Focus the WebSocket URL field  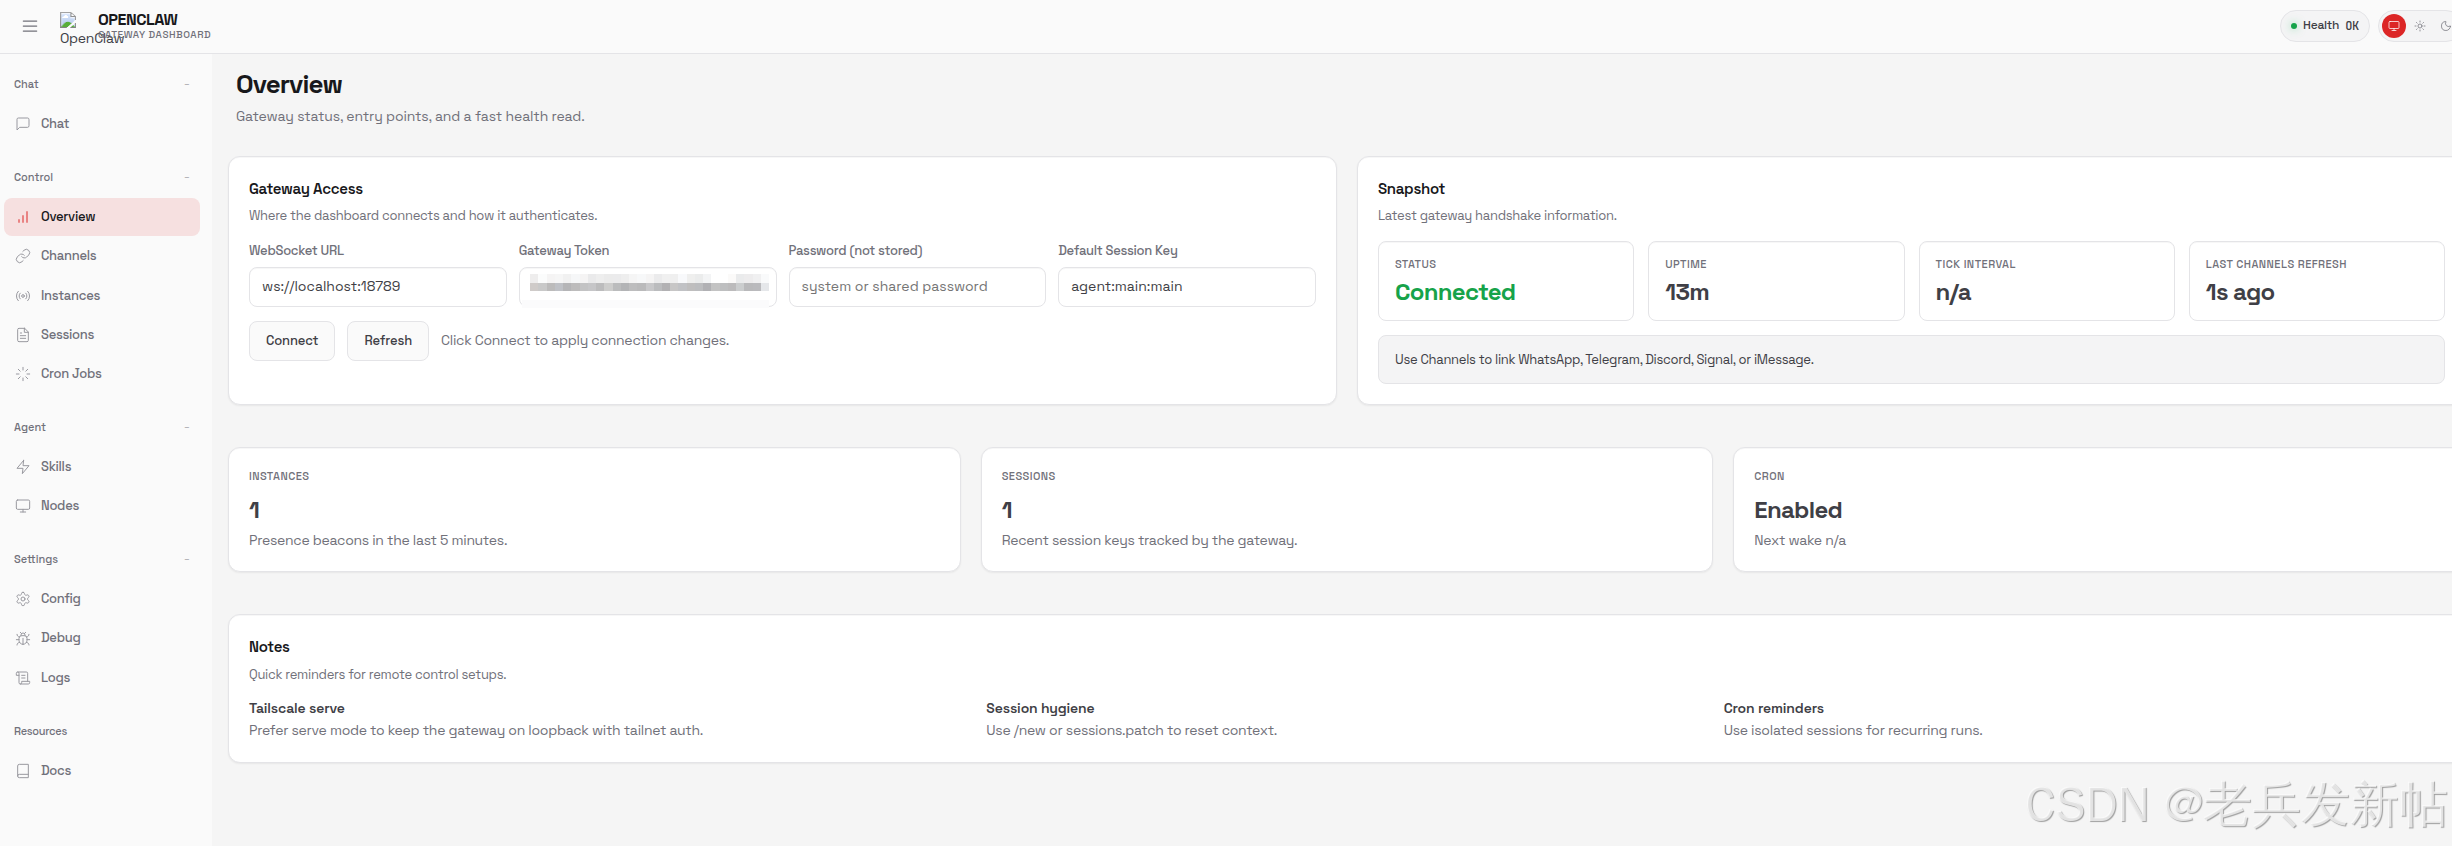378,287
